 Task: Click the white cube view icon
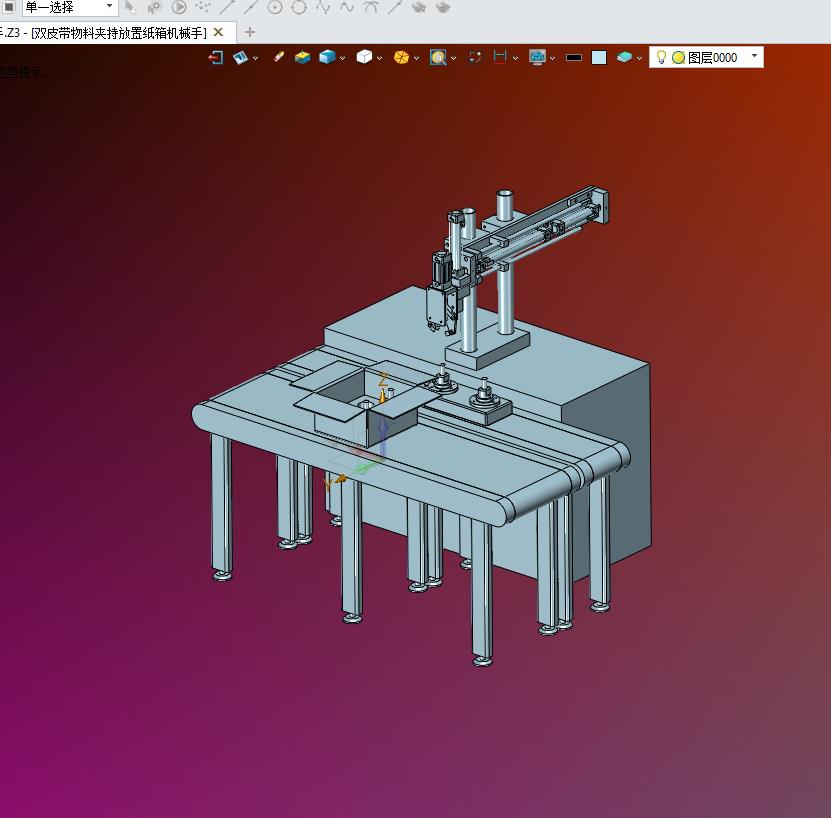click(364, 58)
